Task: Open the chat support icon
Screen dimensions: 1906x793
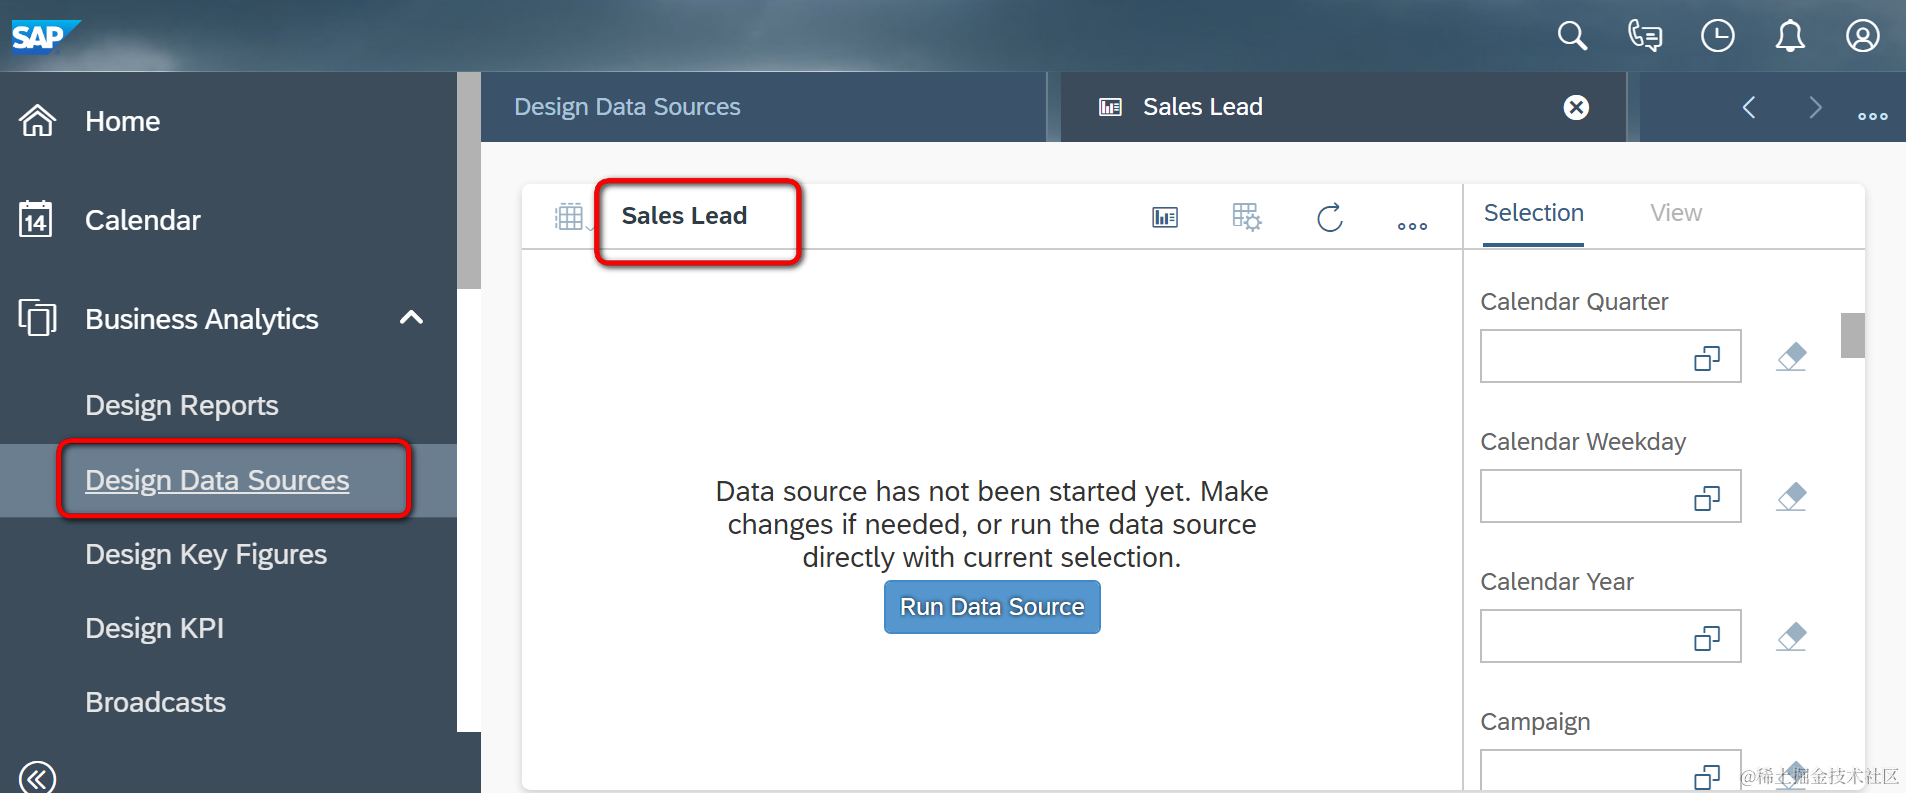Action: 1645,36
